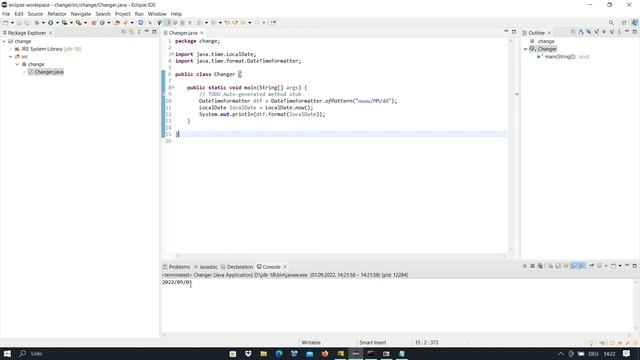
Task: Click the Windows Start button
Action: click(7, 353)
